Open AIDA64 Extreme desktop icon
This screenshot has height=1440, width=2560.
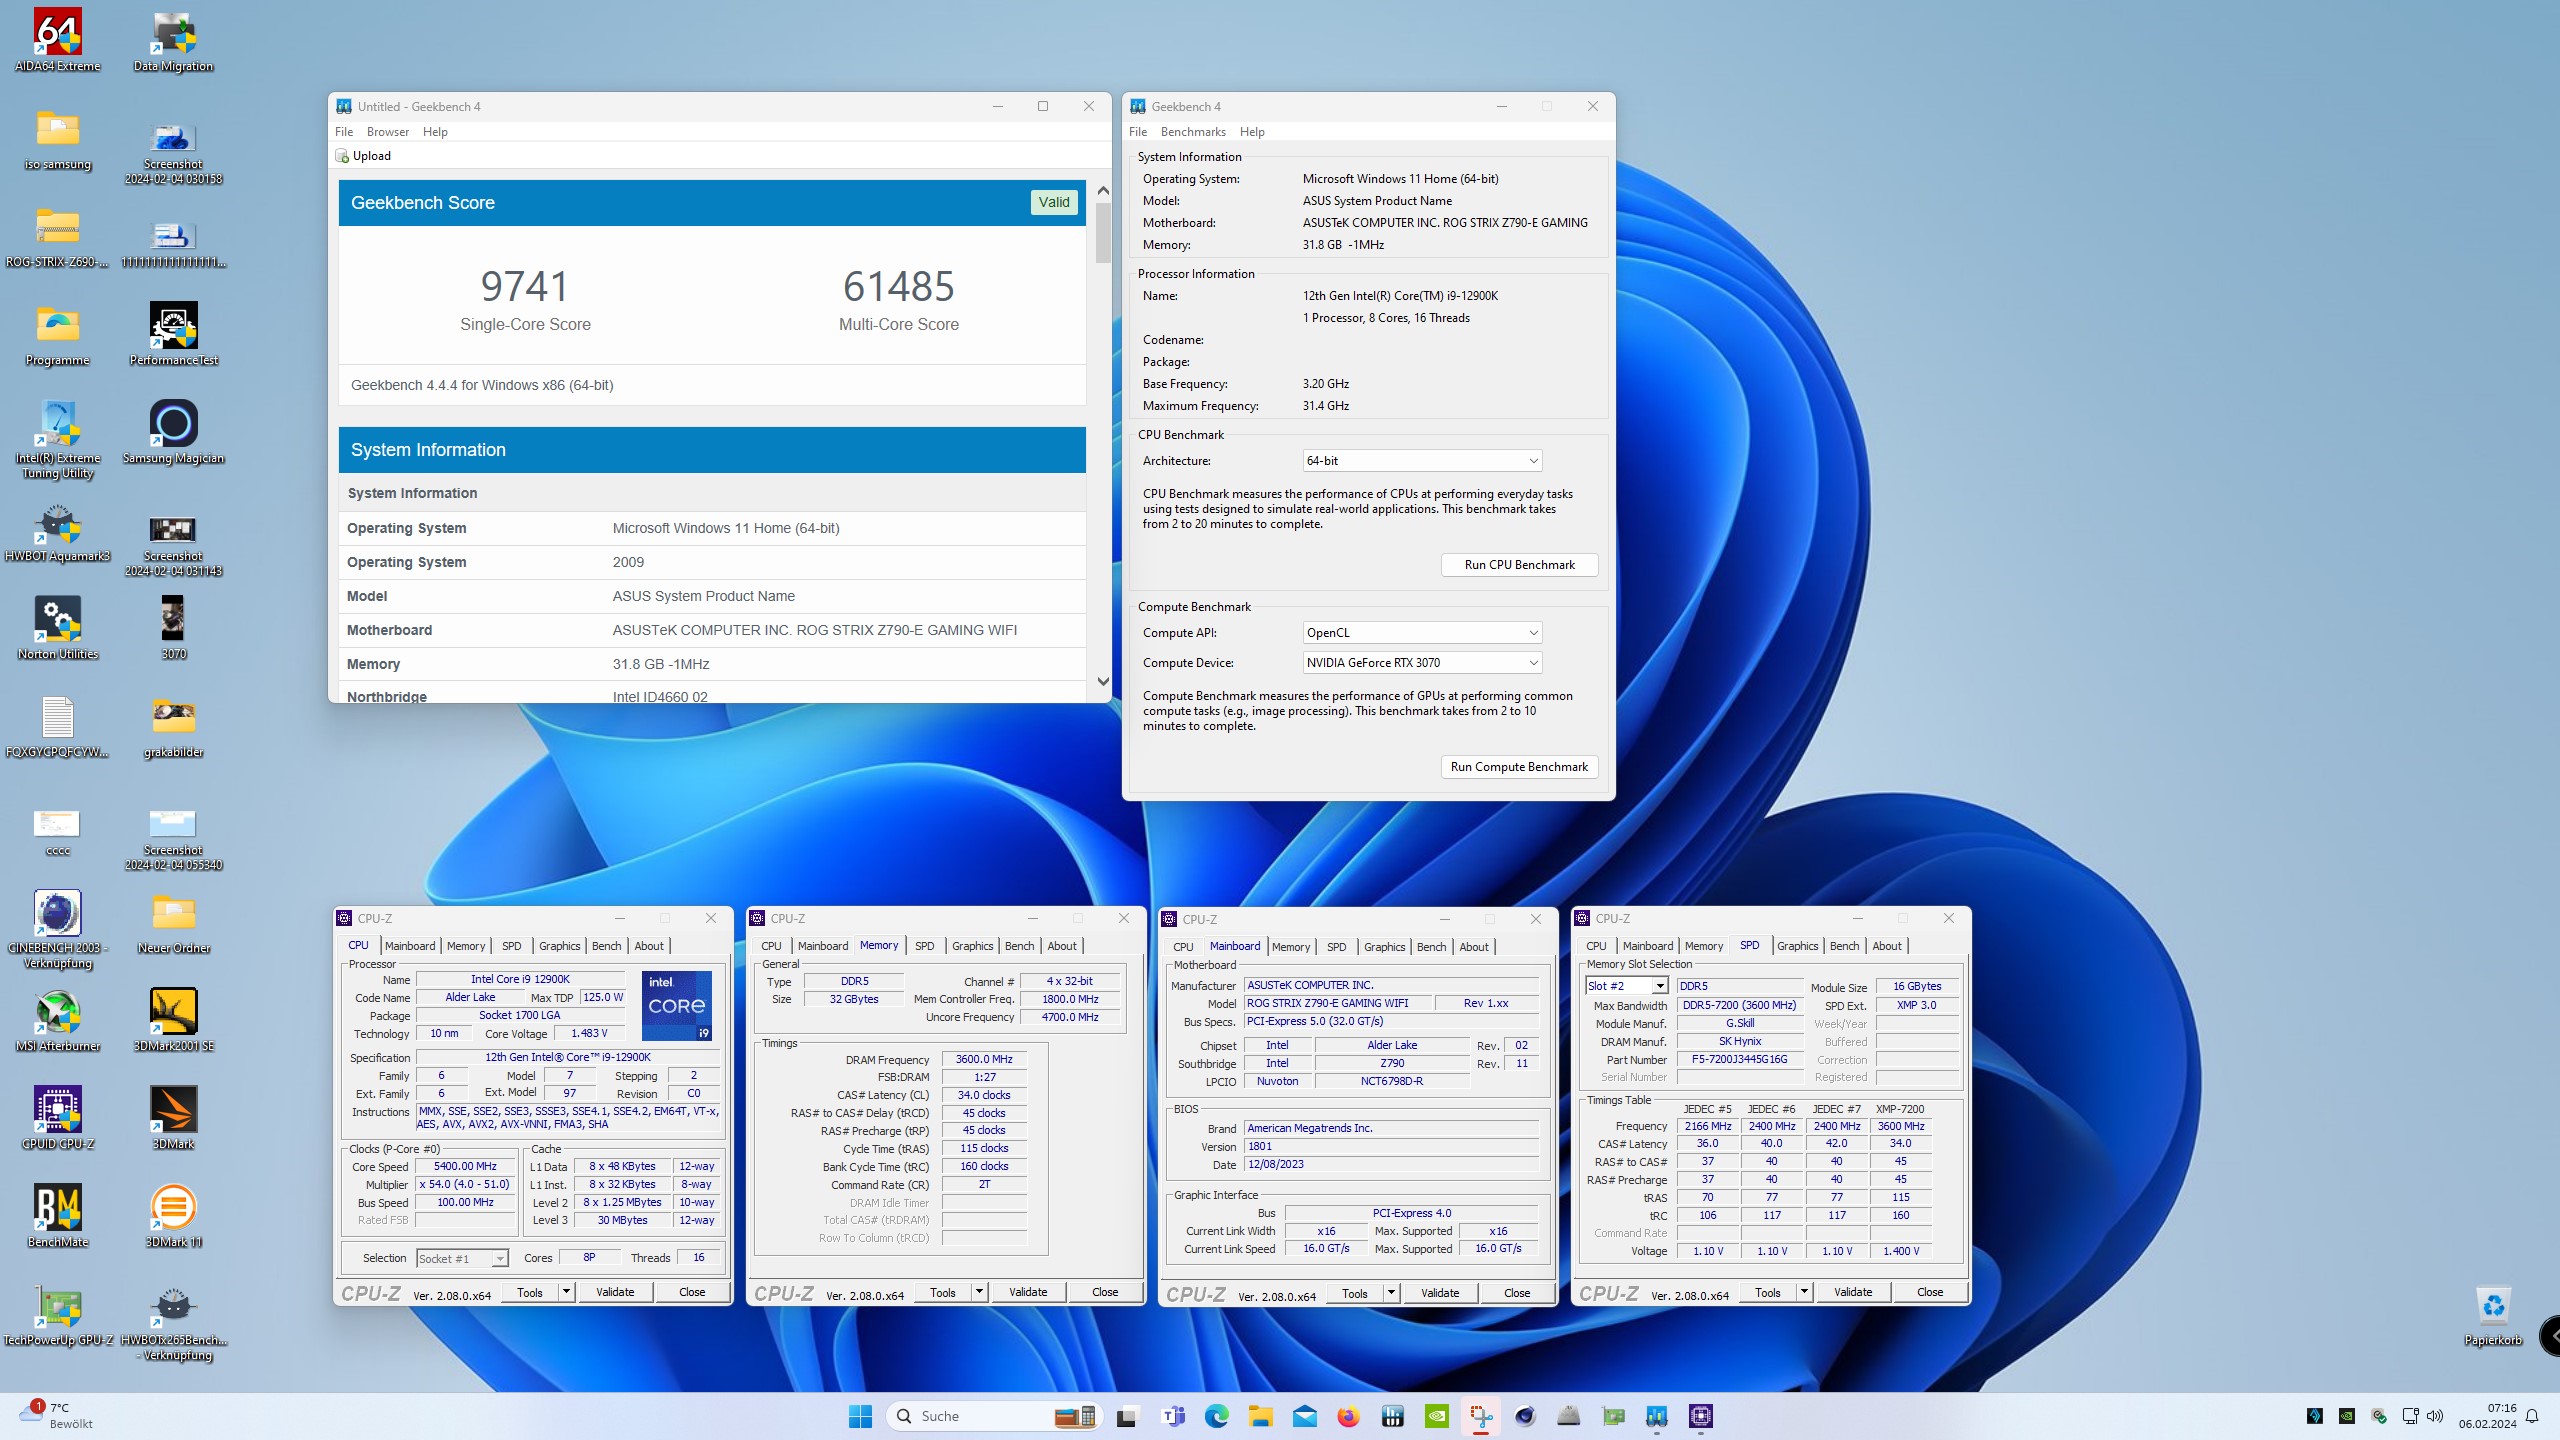[x=58, y=40]
